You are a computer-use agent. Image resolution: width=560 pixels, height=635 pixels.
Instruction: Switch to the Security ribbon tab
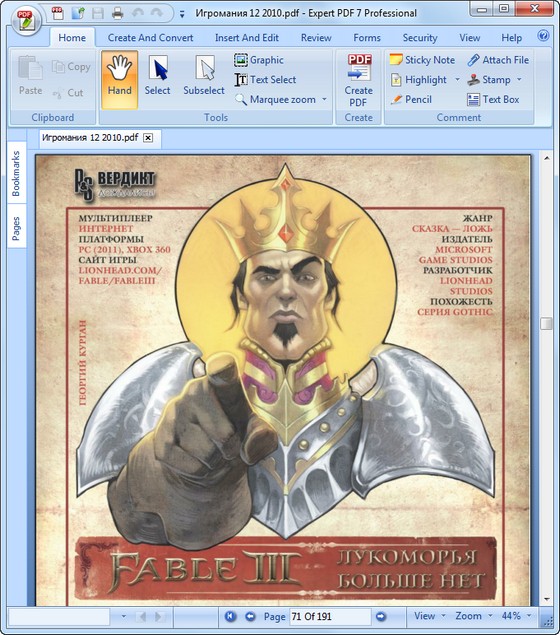[x=420, y=38]
